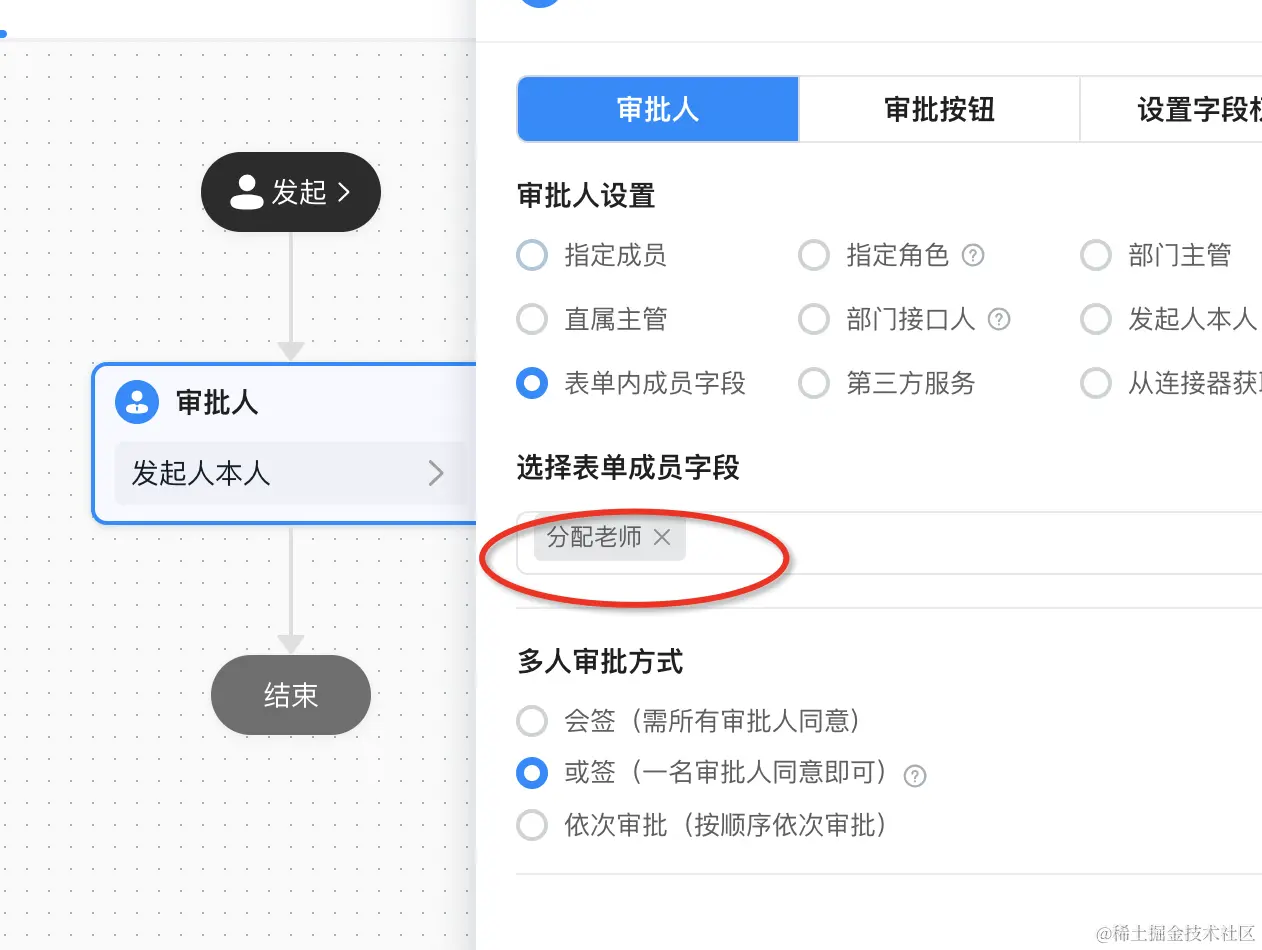Click the blue approver icon in 审批人 card
1262x950 pixels.
[x=138, y=403]
